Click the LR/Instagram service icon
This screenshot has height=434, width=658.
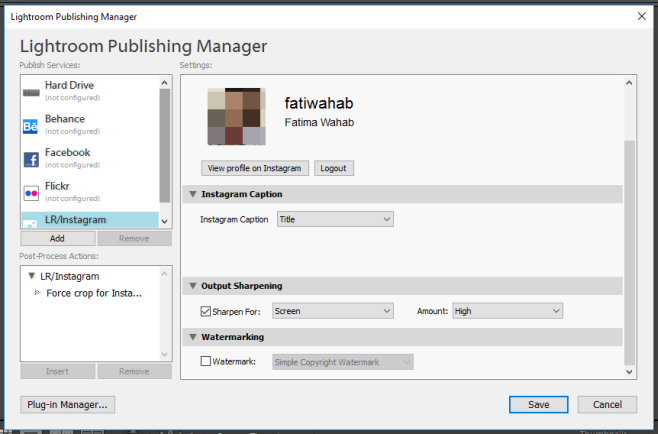pos(30,224)
